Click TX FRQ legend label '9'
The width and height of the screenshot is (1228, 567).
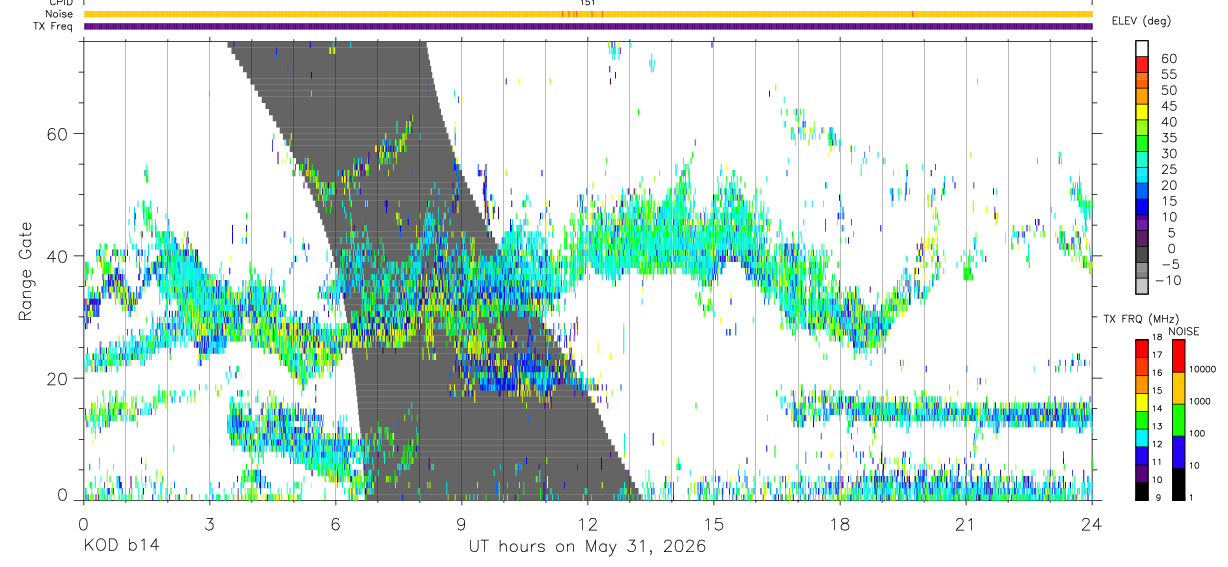click(x=1158, y=498)
